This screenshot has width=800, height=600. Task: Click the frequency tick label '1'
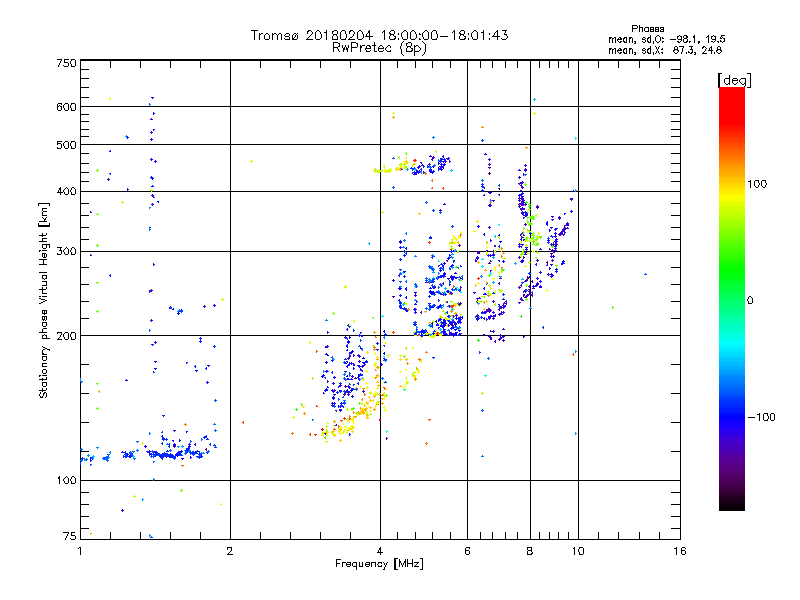click(x=80, y=551)
